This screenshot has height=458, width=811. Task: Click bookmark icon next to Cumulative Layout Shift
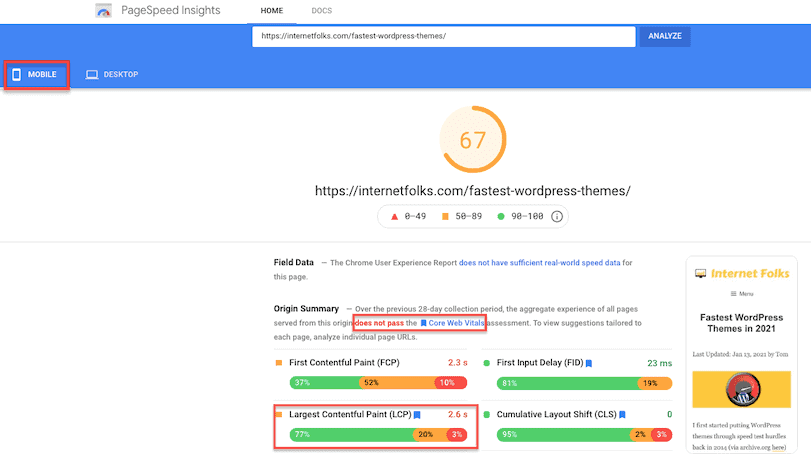click(622, 415)
